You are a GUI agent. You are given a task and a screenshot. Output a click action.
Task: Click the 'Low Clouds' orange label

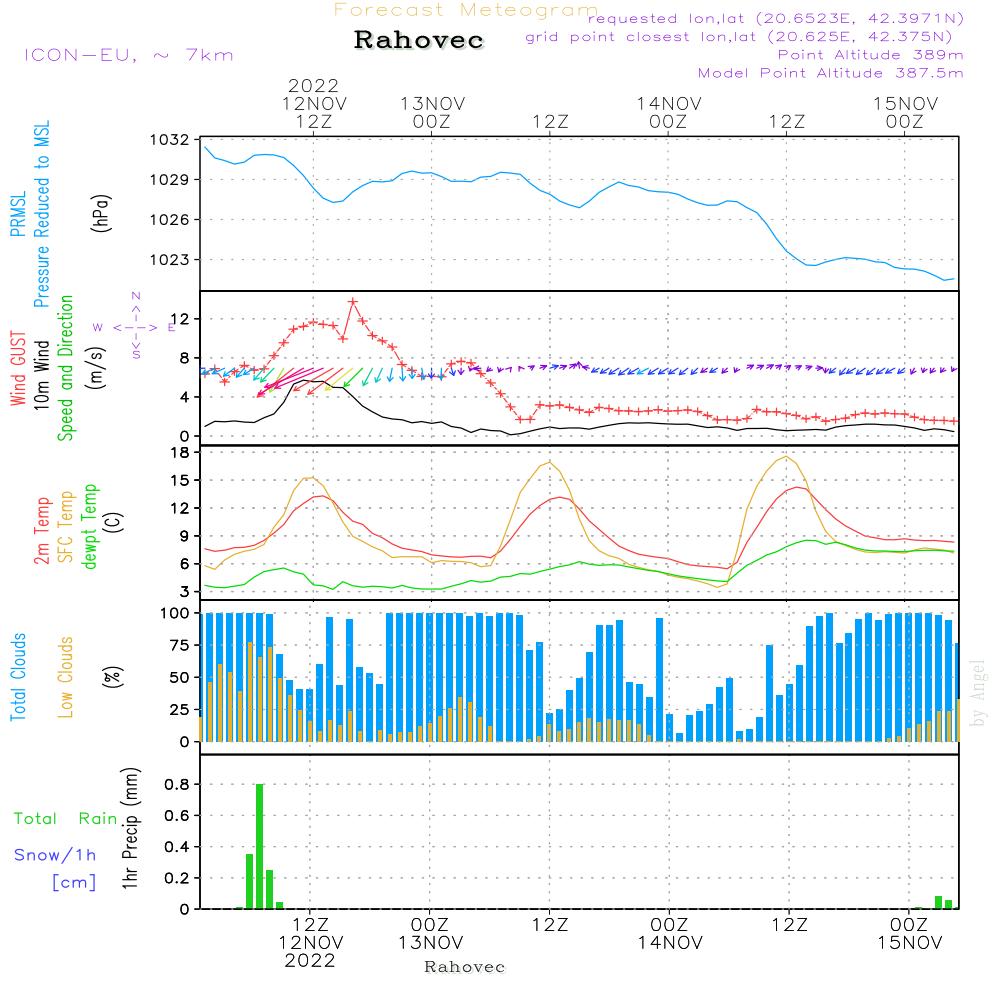[x=65, y=677]
